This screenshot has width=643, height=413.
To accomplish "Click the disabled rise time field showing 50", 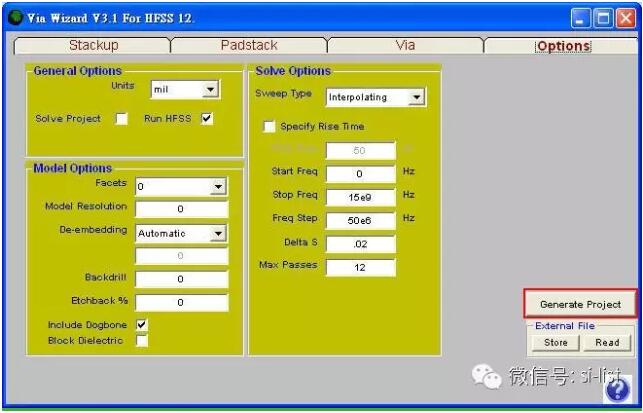I will [x=360, y=151].
